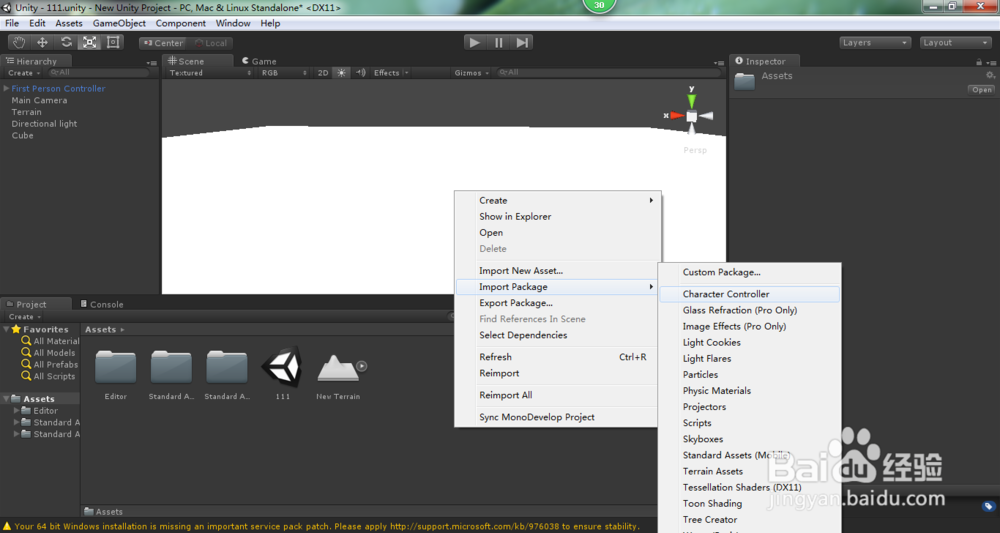Image resolution: width=1000 pixels, height=533 pixels.
Task: Select All Materials search favorite
Action: point(50,341)
